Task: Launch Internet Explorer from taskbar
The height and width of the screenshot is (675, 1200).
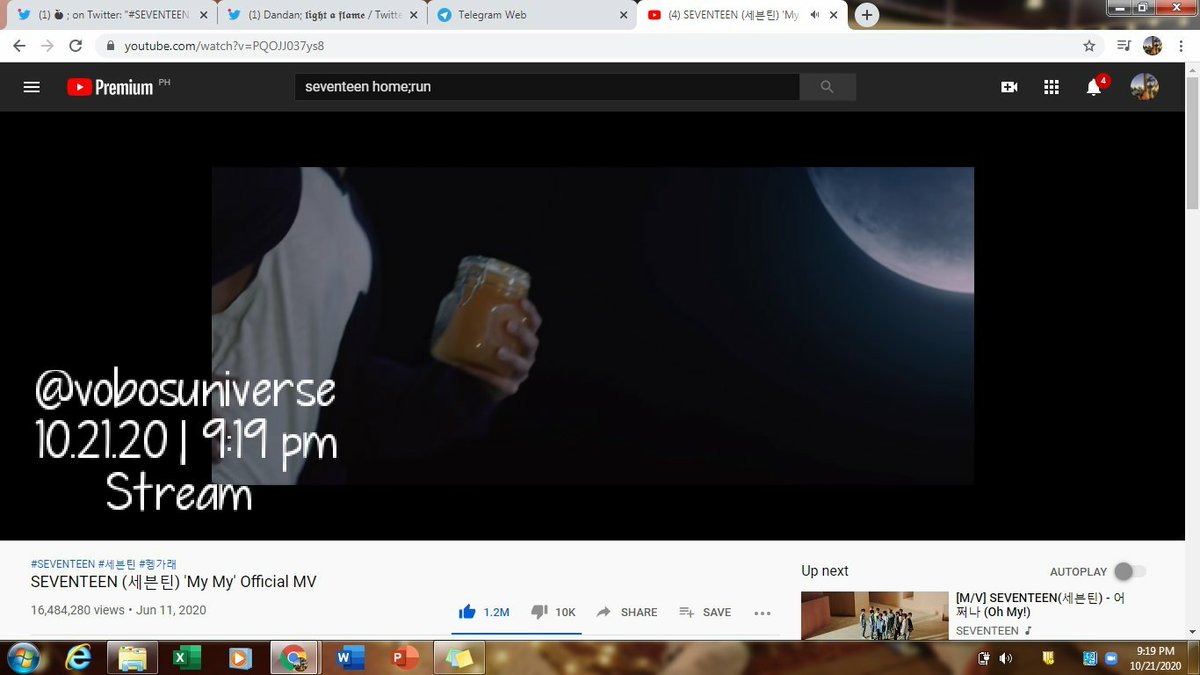Action: pyautogui.click(x=79, y=658)
